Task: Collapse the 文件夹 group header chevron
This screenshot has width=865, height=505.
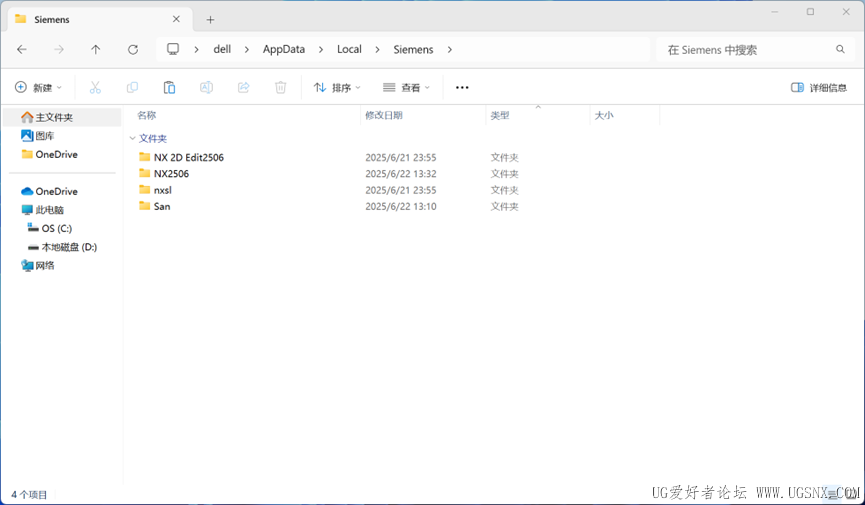Action: 132,138
